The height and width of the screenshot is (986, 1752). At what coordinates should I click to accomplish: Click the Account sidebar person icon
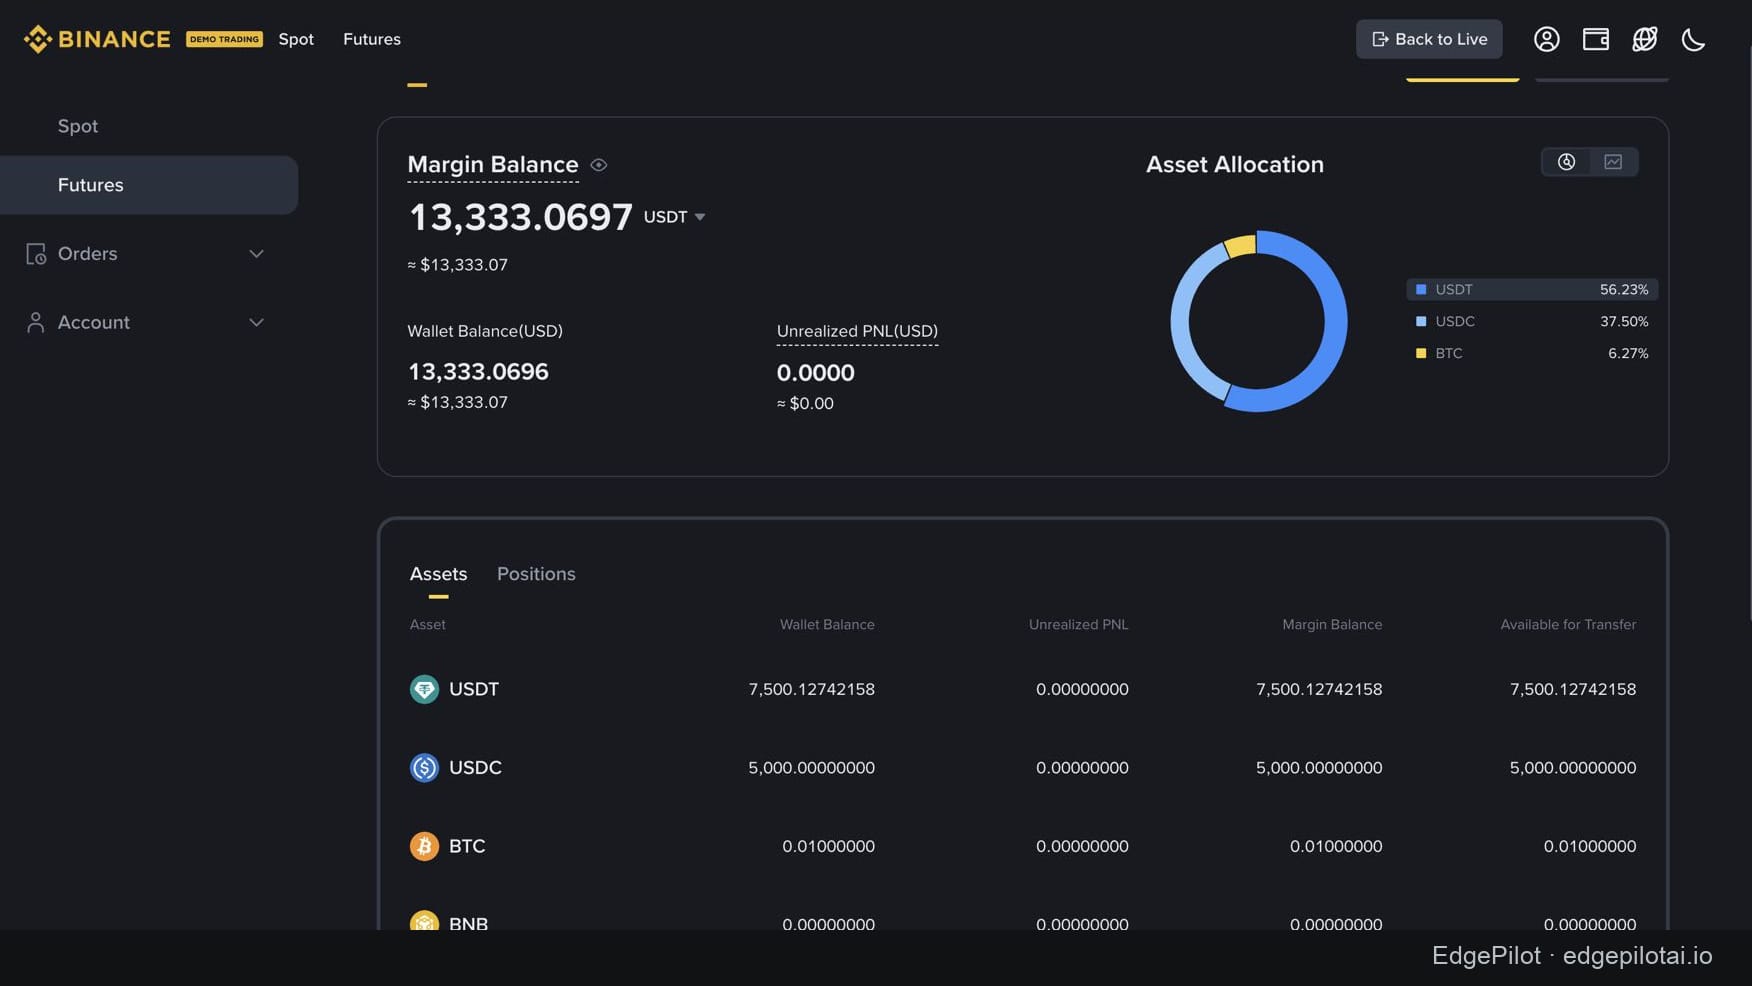pyautogui.click(x=36, y=322)
